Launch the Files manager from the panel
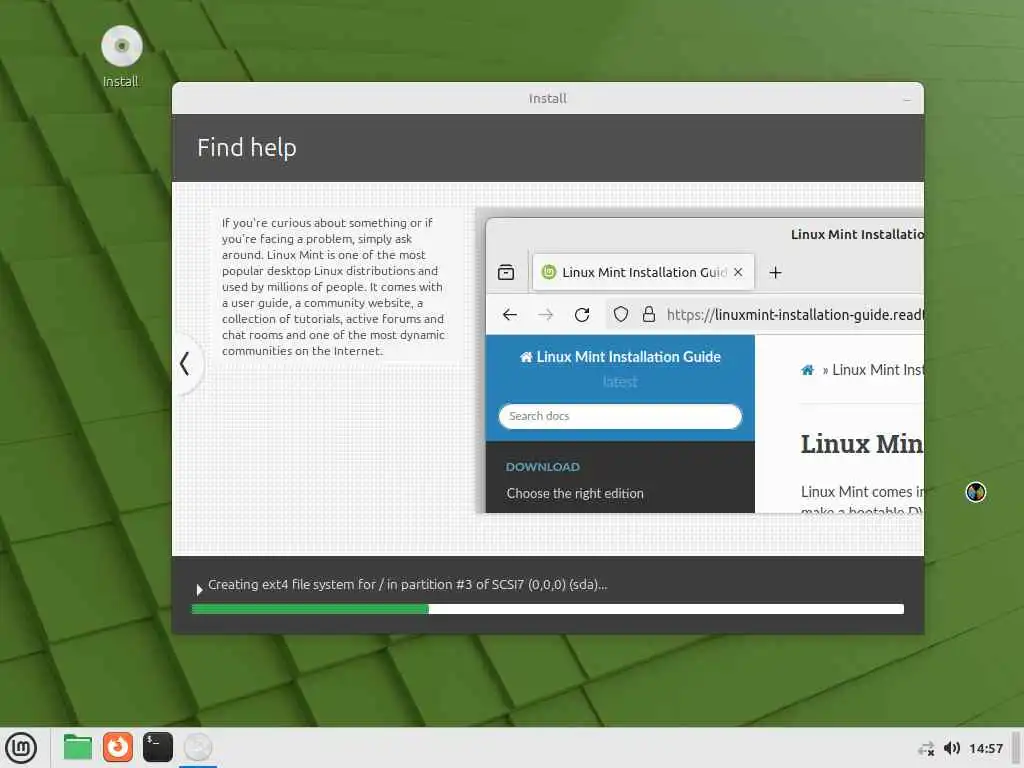 (78, 747)
